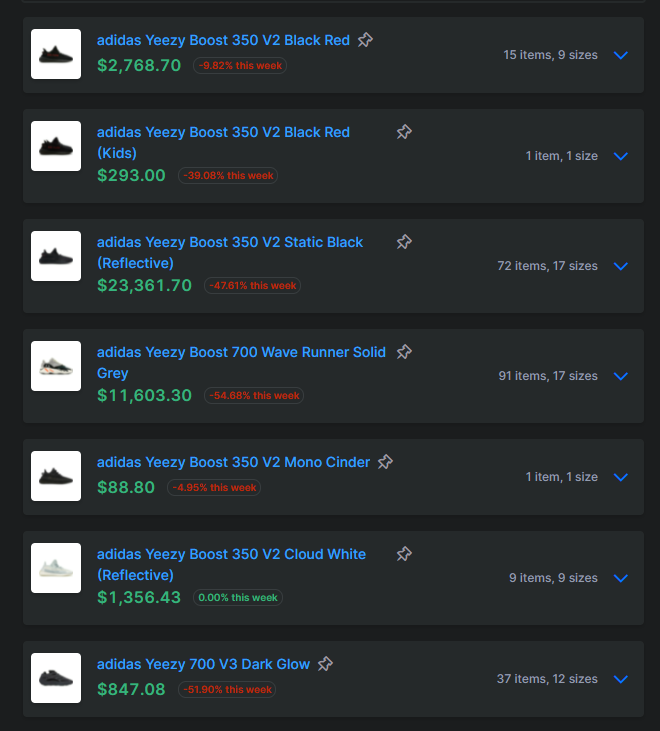Click the $1,356.43 price
Screen dimensions: 660x731
click(x=139, y=598)
